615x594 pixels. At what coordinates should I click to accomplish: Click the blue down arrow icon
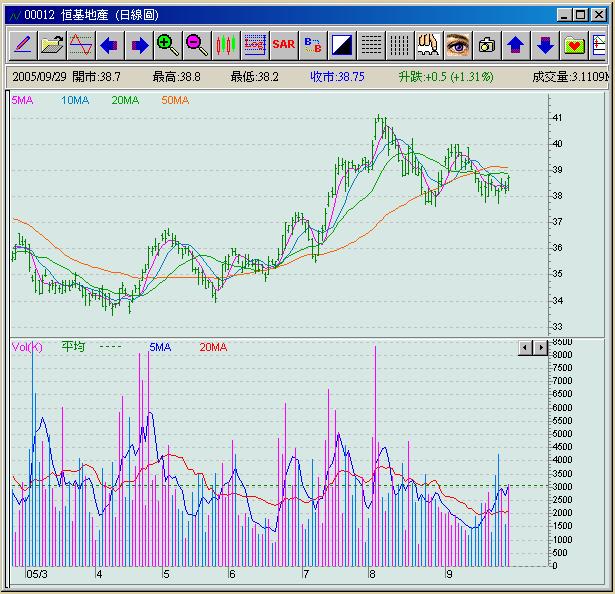pos(545,45)
